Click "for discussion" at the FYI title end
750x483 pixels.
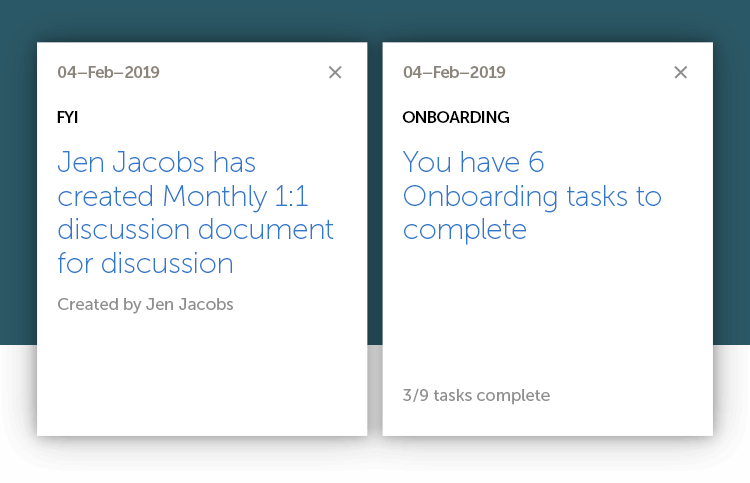tap(145, 263)
